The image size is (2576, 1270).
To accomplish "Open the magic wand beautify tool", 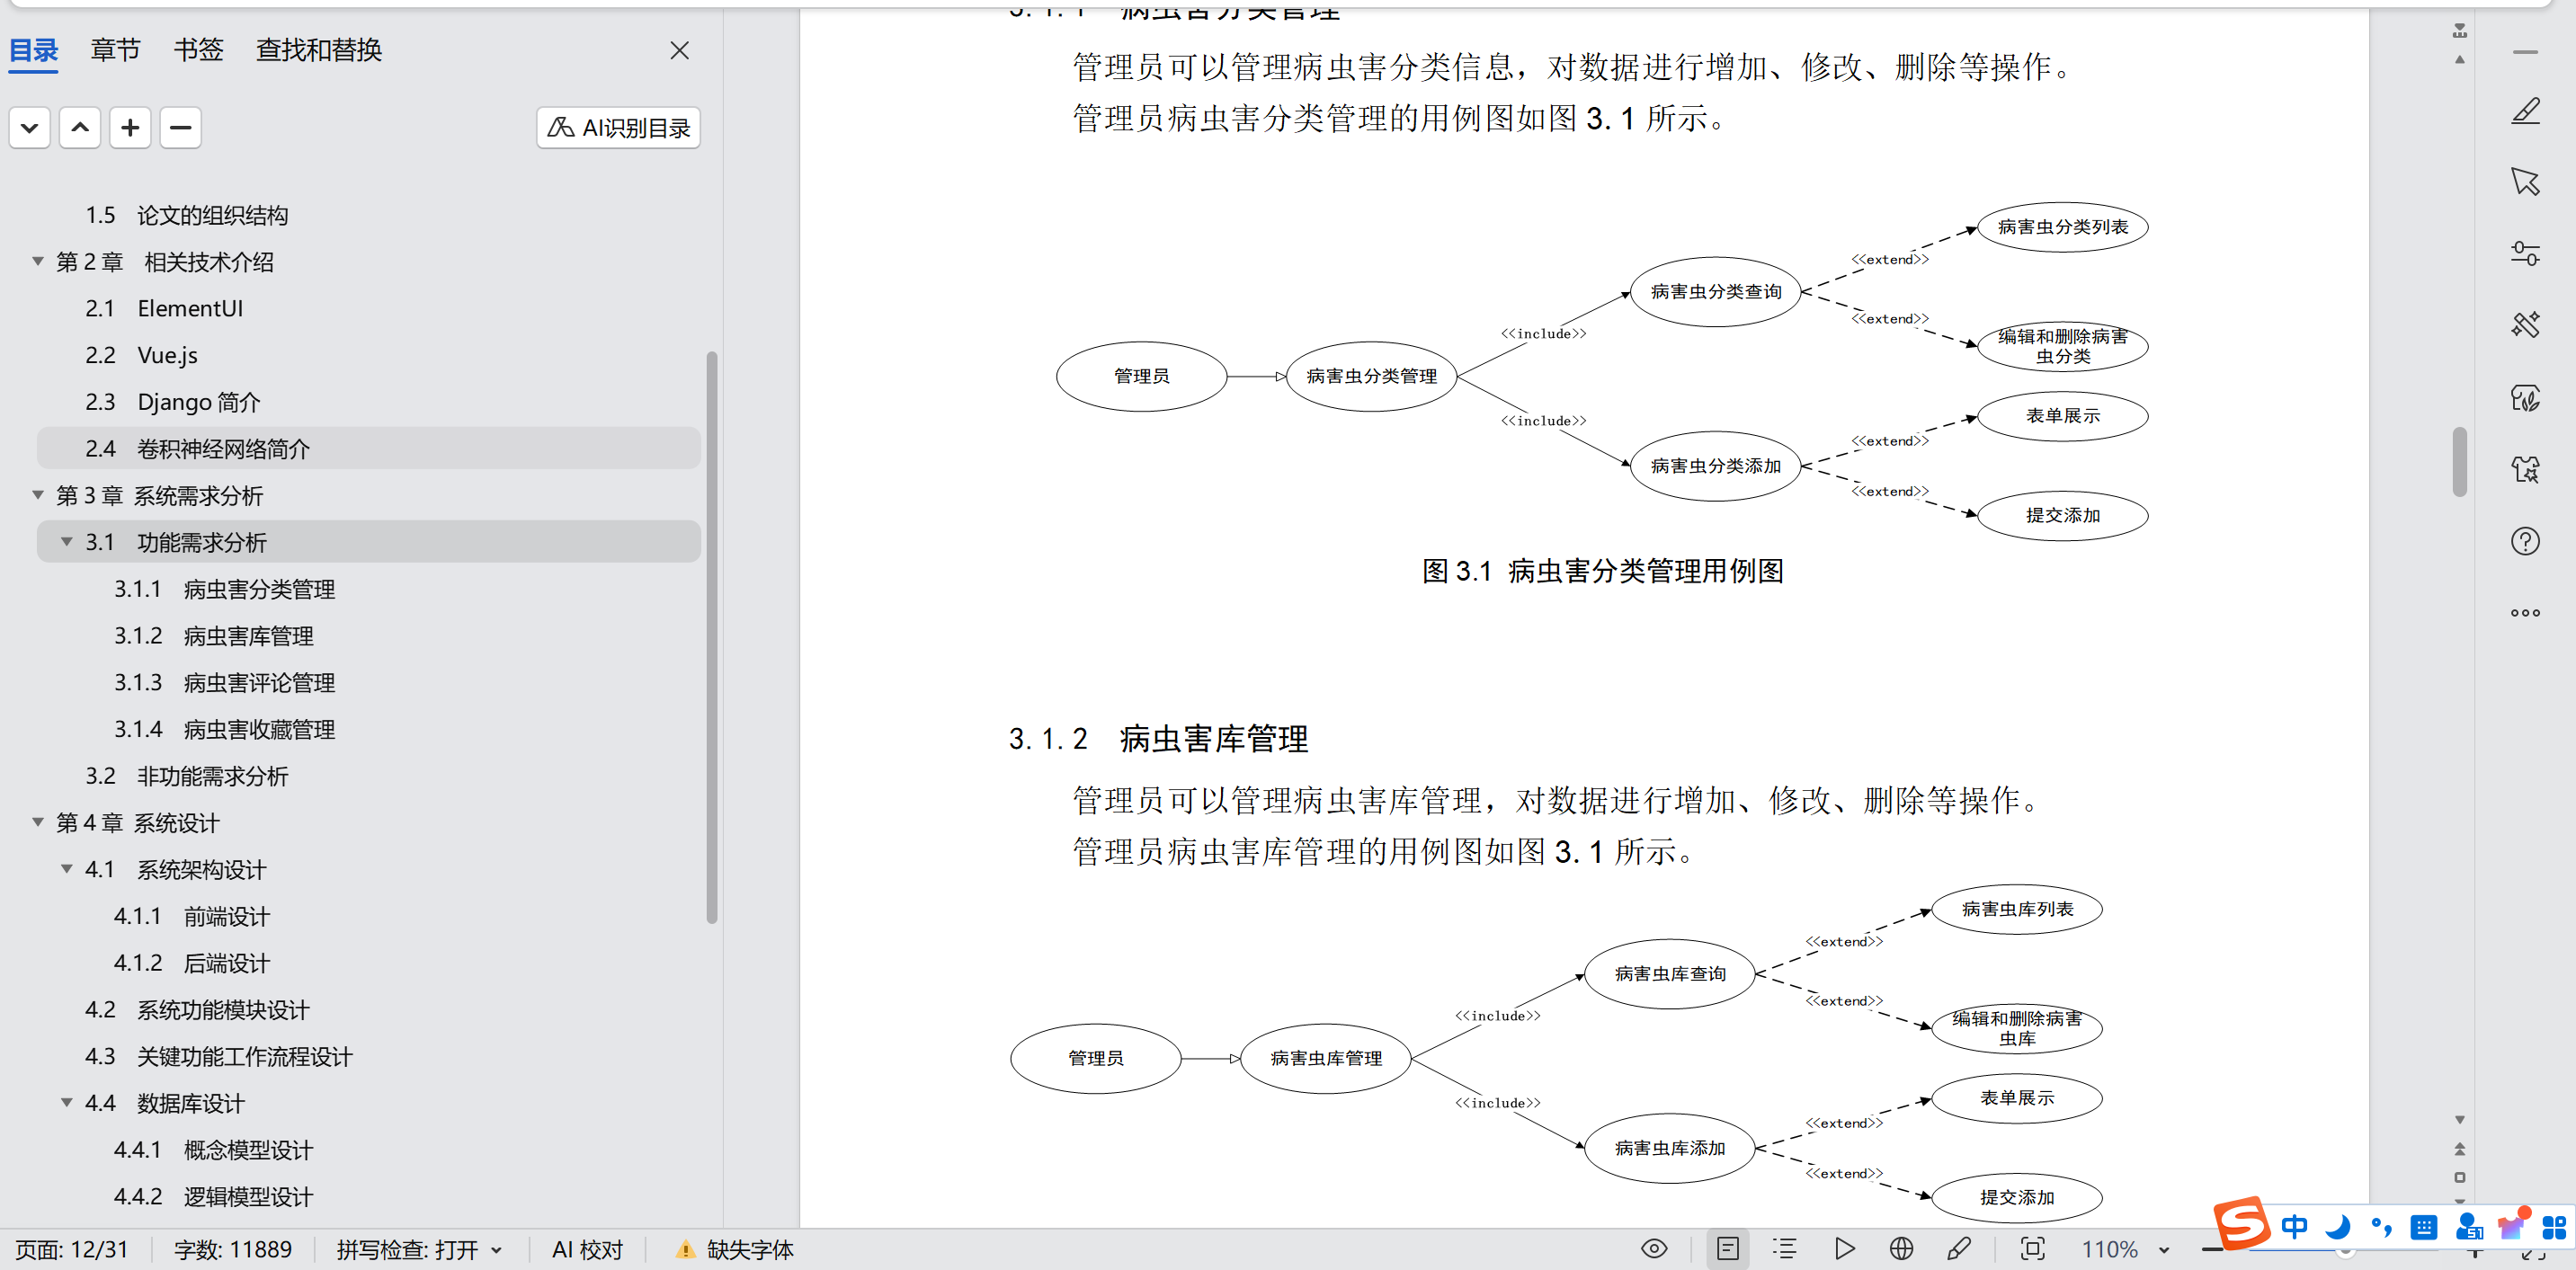I will (2525, 325).
